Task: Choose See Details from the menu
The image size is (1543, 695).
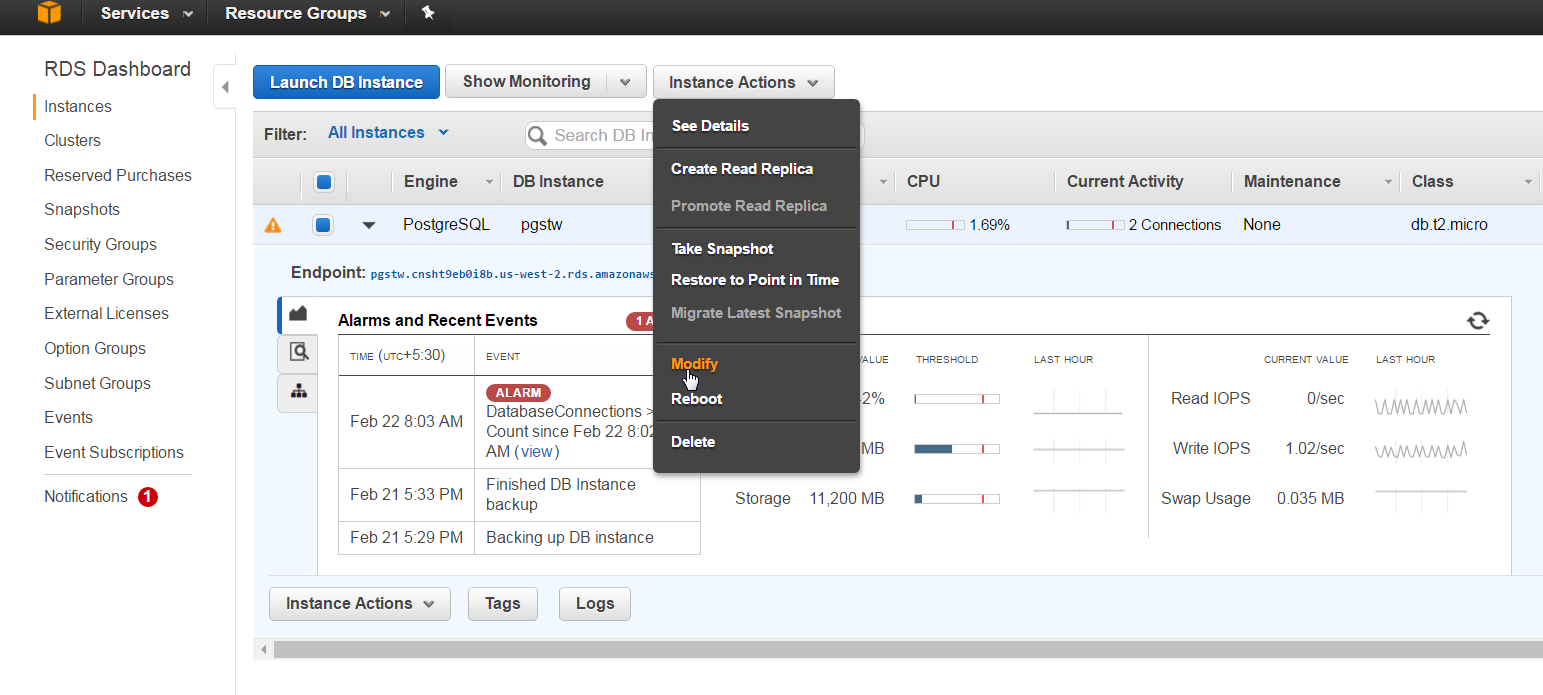Action: point(710,126)
